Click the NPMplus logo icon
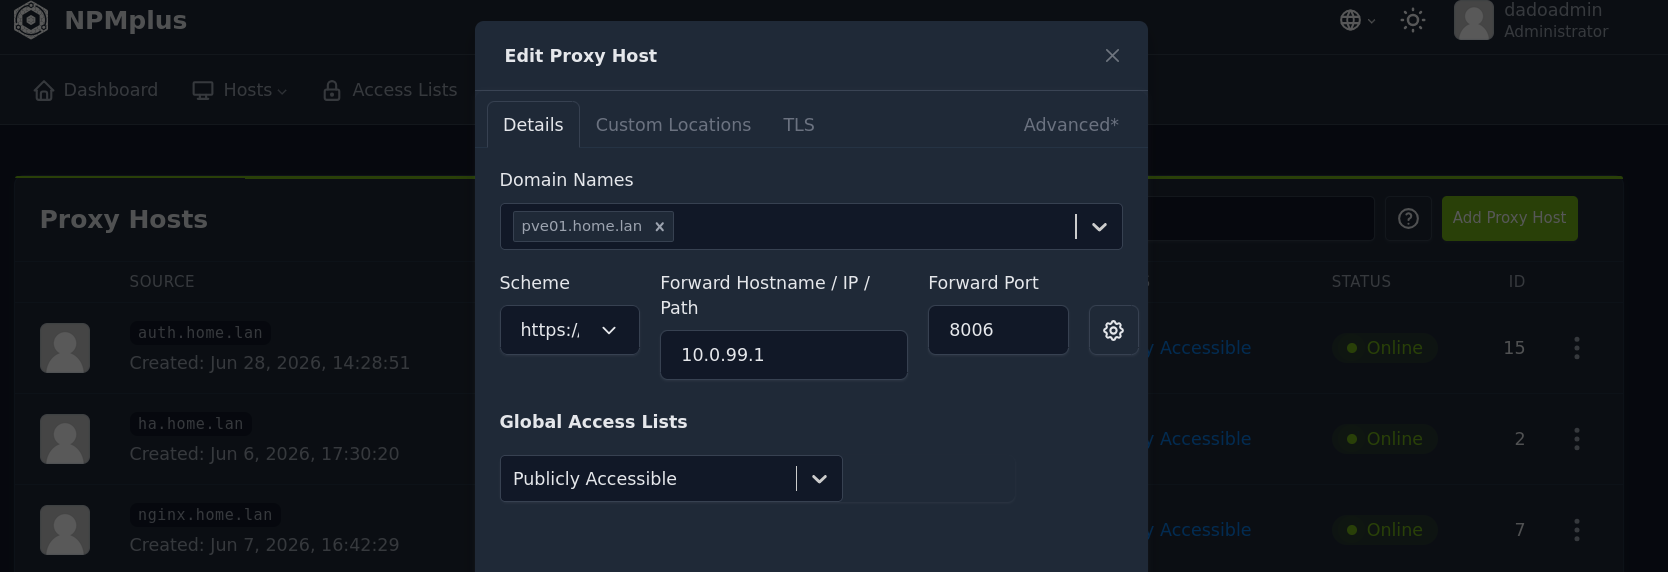Image resolution: width=1668 pixels, height=572 pixels. (x=31, y=20)
